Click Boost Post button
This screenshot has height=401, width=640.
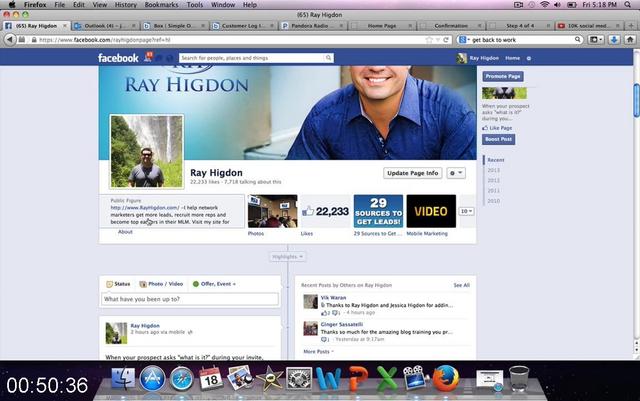pos(498,139)
